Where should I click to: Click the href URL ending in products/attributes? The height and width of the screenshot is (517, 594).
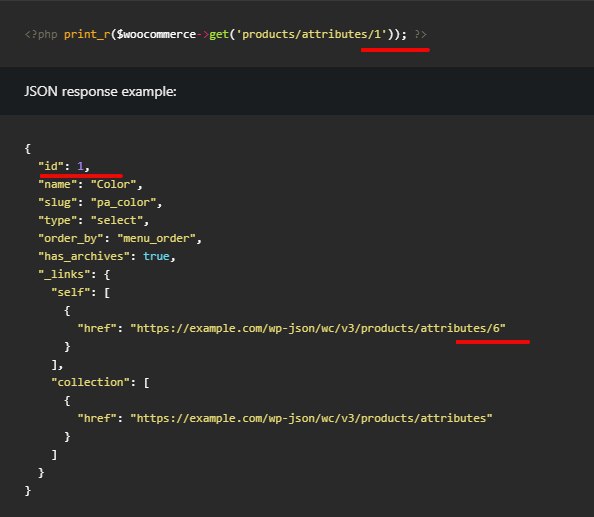tap(311, 418)
